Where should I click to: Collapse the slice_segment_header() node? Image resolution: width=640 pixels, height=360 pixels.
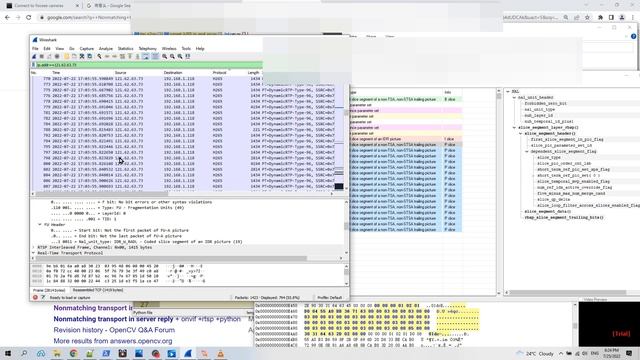pos(520,133)
